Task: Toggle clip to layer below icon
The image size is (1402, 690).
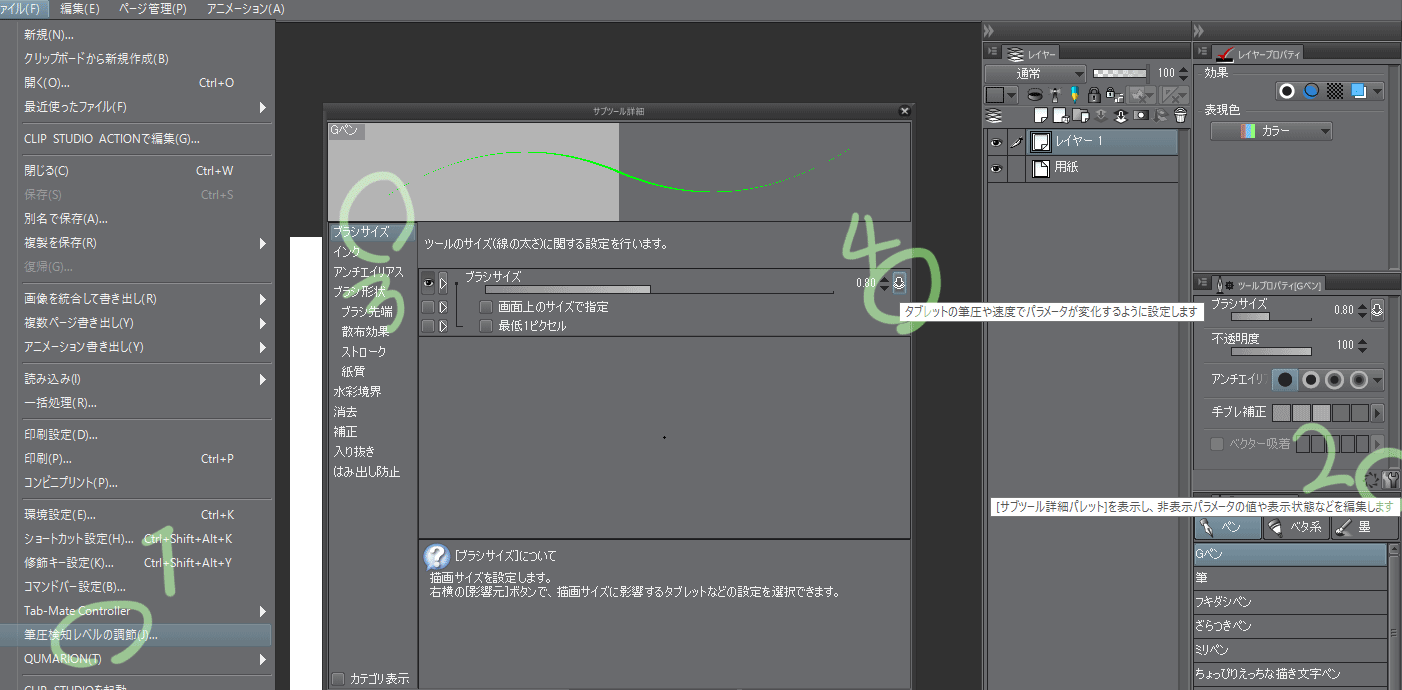Action: coord(1036,95)
